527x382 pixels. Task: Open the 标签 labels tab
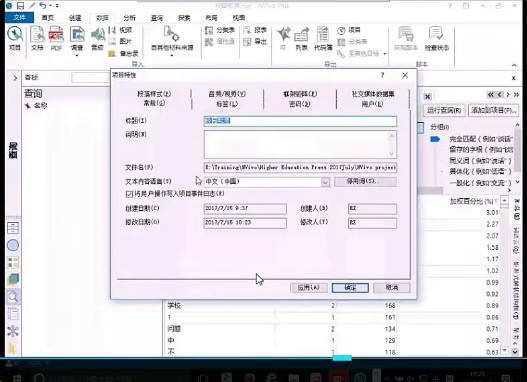tap(227, 104)
